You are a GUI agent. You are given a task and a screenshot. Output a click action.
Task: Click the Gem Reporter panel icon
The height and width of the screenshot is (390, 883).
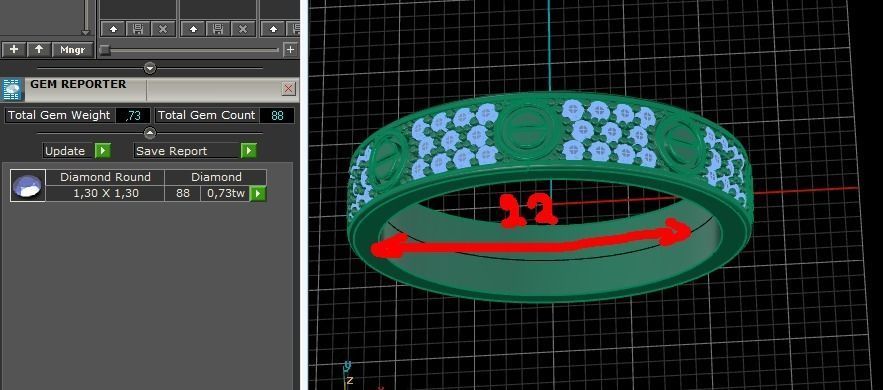(x=12, y=89)
